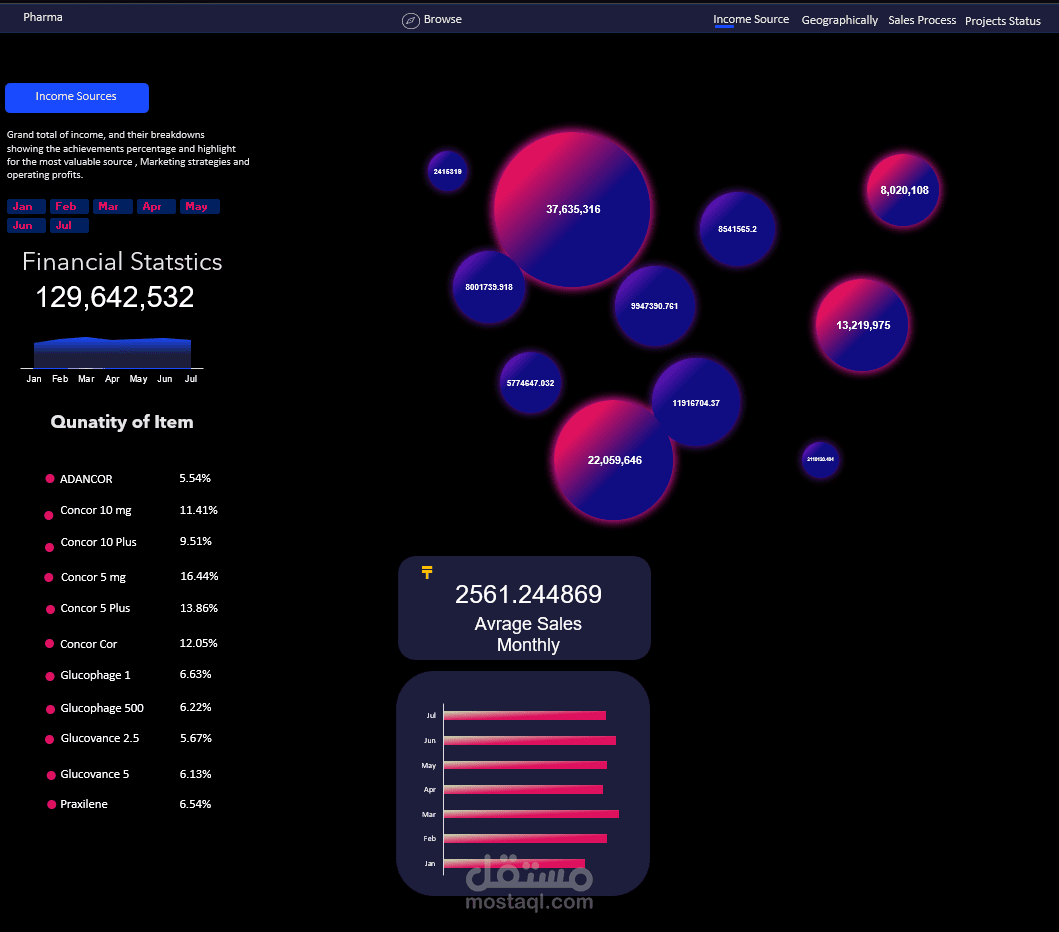
Task: Click the yellow currency icon on Avrage Sales card
Action: pos(427,571)
